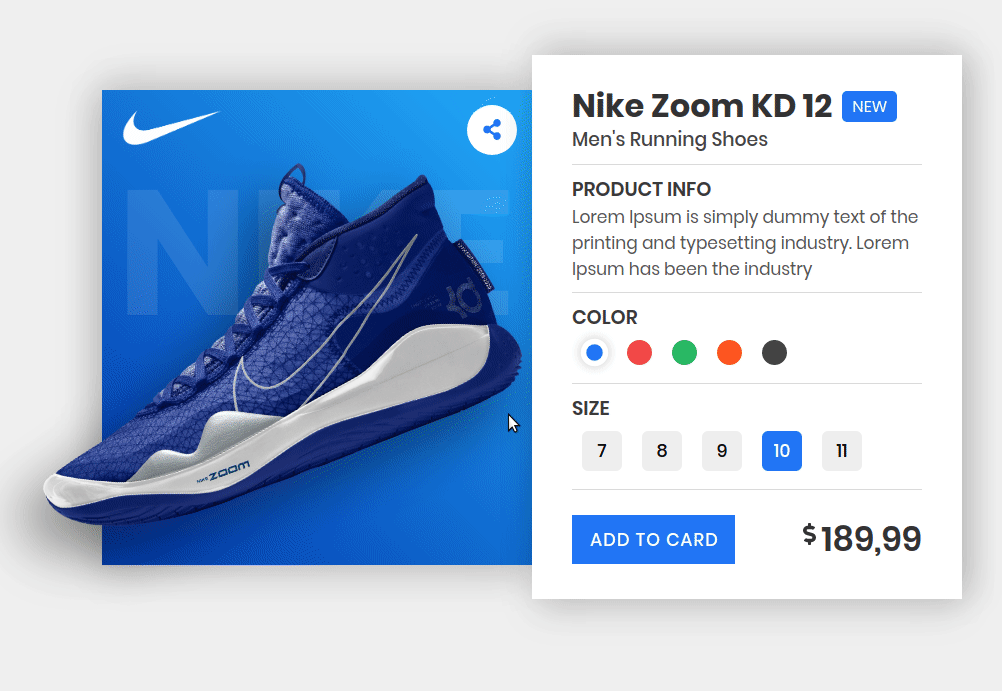The width and height of the screenshot is (1002, 691).
Task: Click the ADD TO CARD button
Action: (x=653, y=540)
